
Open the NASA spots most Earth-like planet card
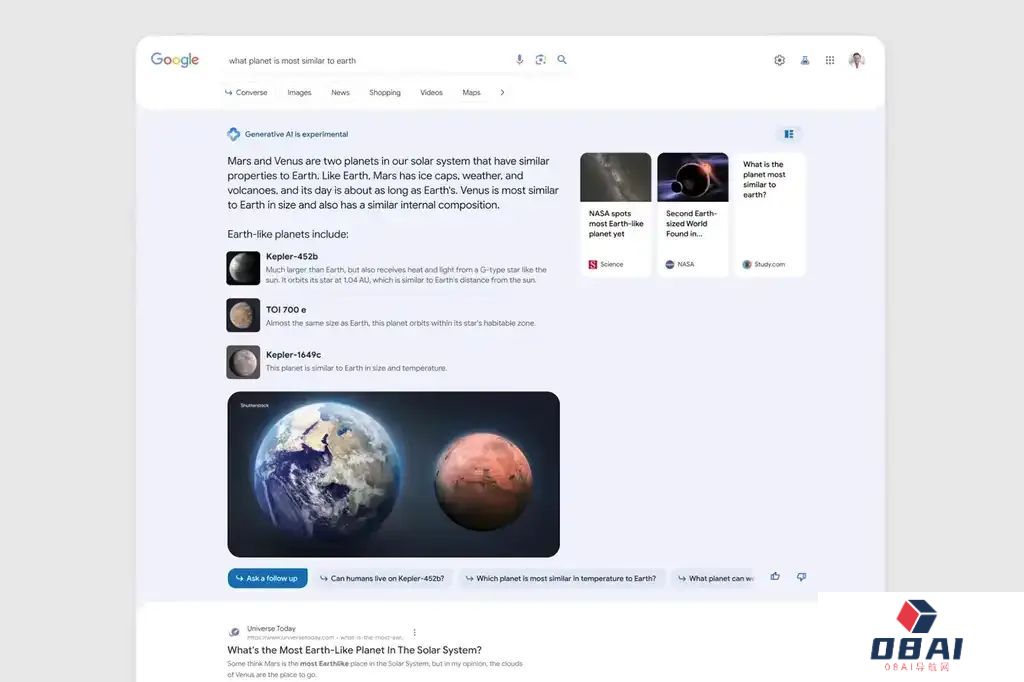click(615, 214)
